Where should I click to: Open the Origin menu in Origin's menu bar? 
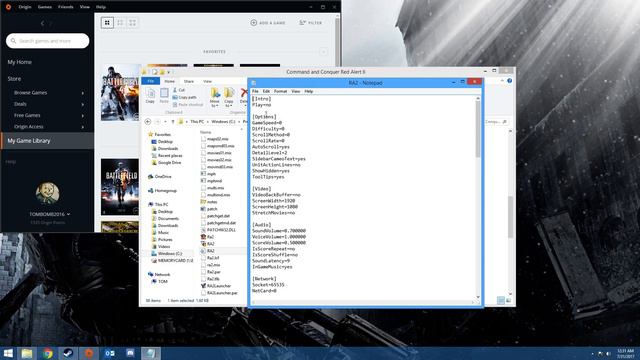click(25, 7)
